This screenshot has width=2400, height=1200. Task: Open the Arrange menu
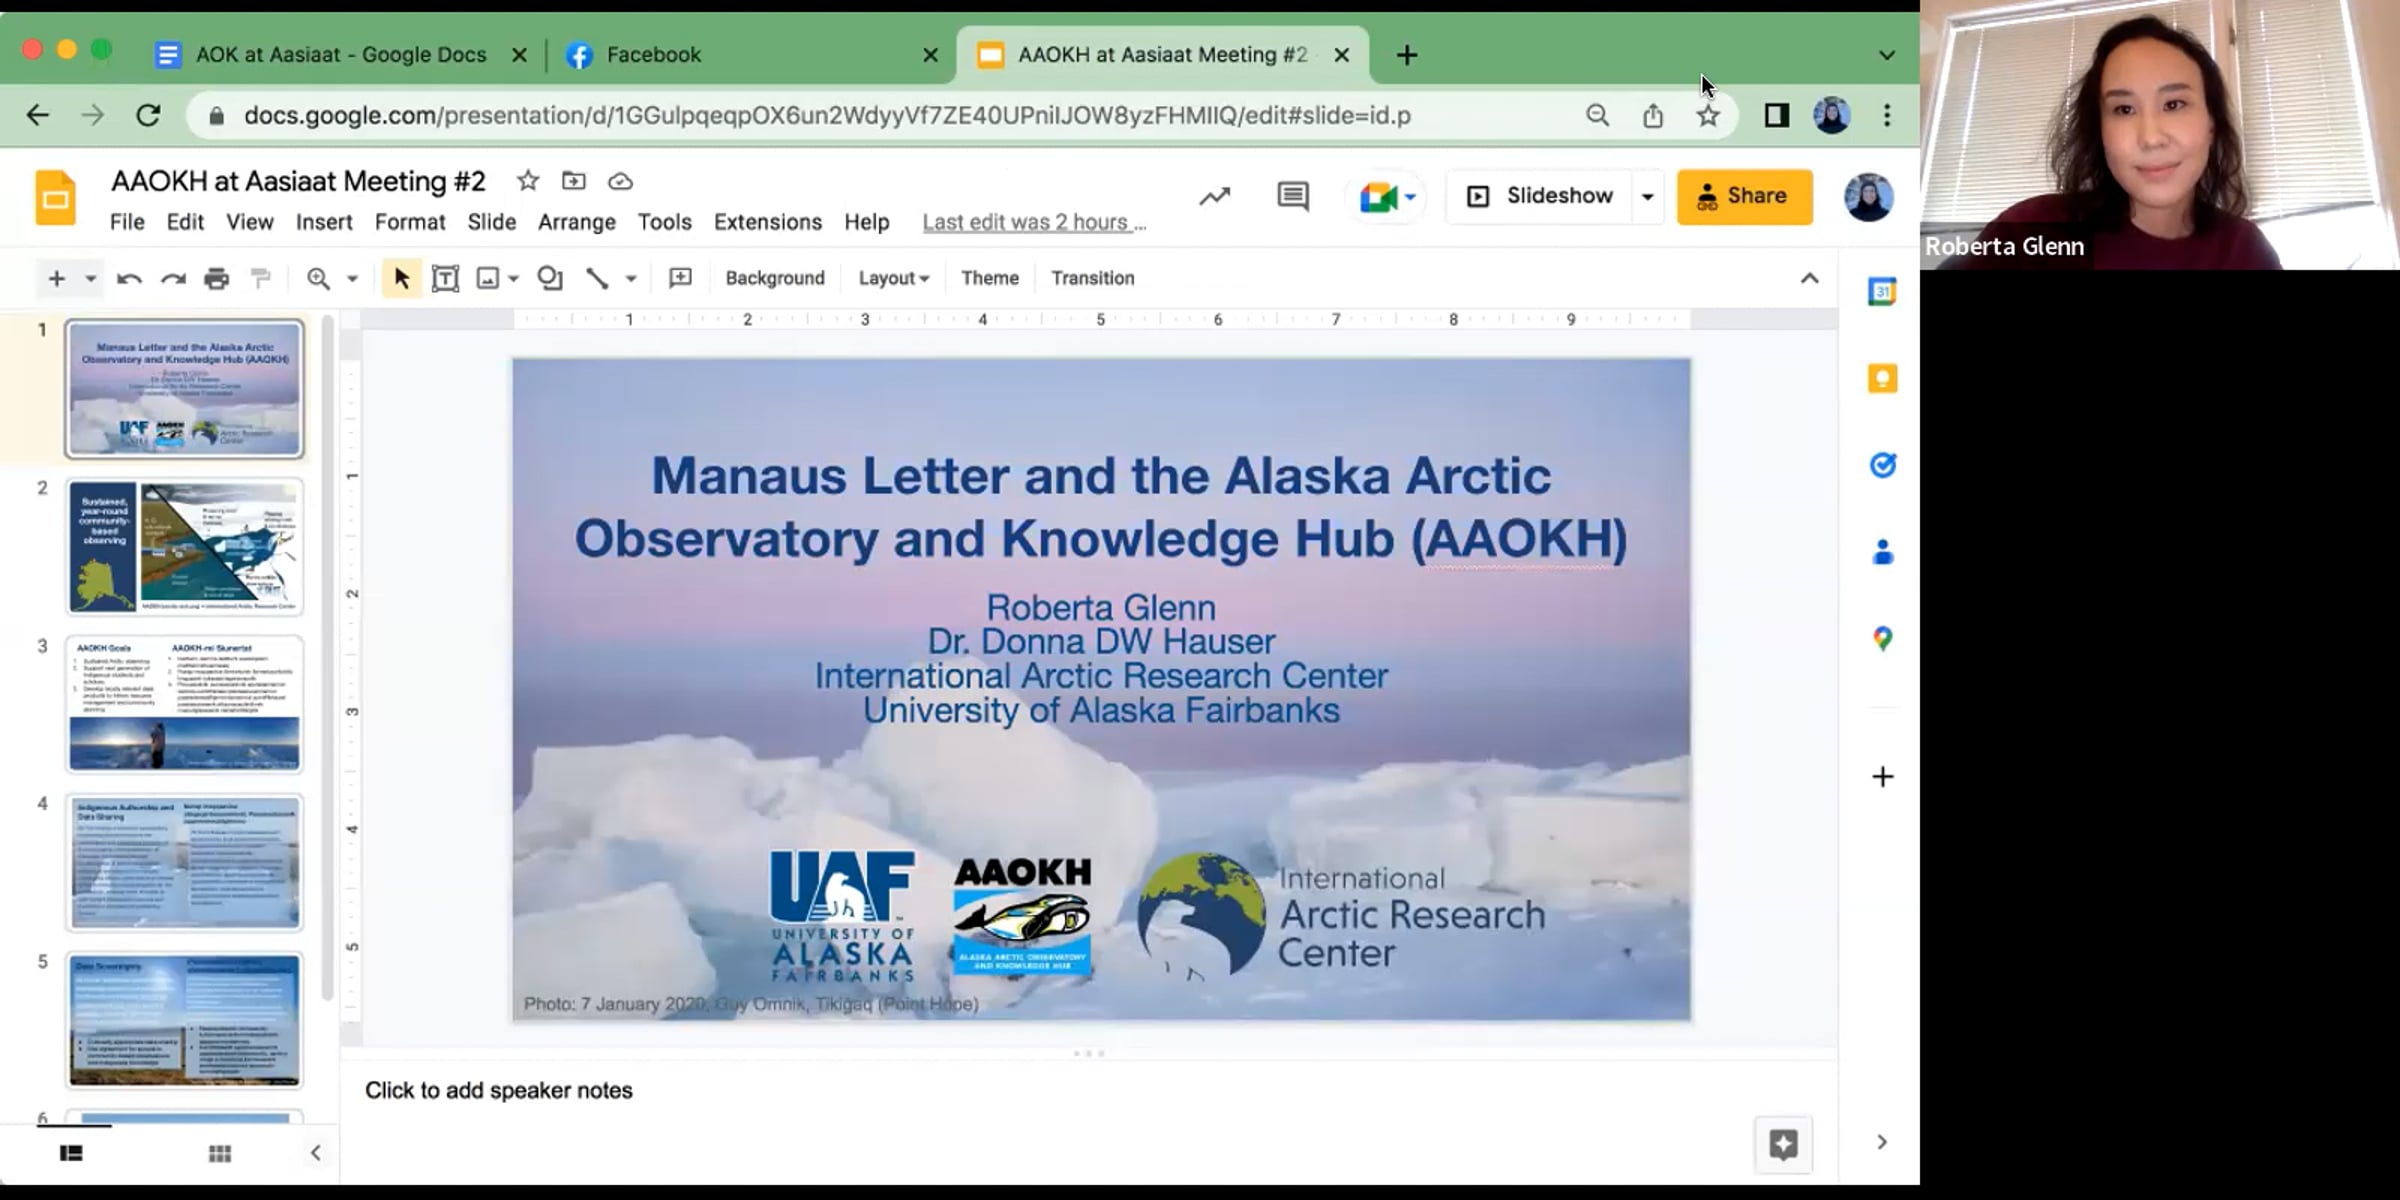[x=577, y=222]
